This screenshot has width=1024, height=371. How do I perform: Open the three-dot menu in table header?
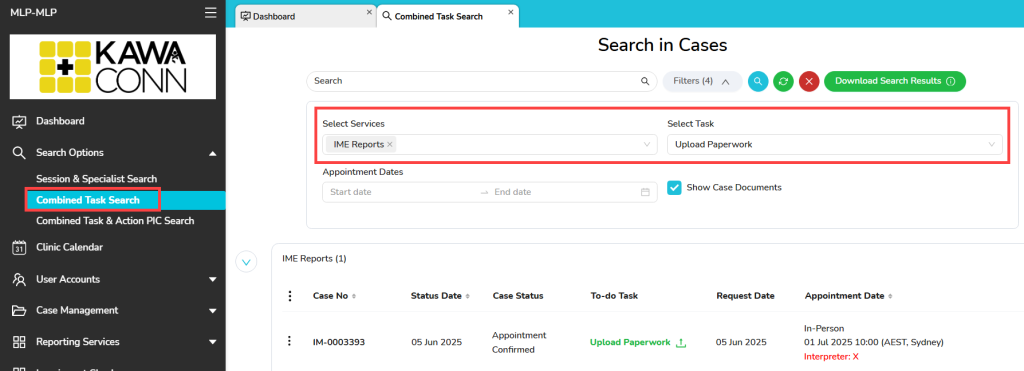click(290, 296)
